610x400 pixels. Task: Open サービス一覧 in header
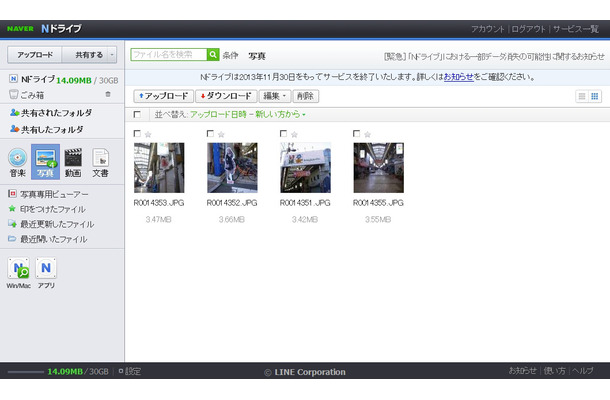576,29
